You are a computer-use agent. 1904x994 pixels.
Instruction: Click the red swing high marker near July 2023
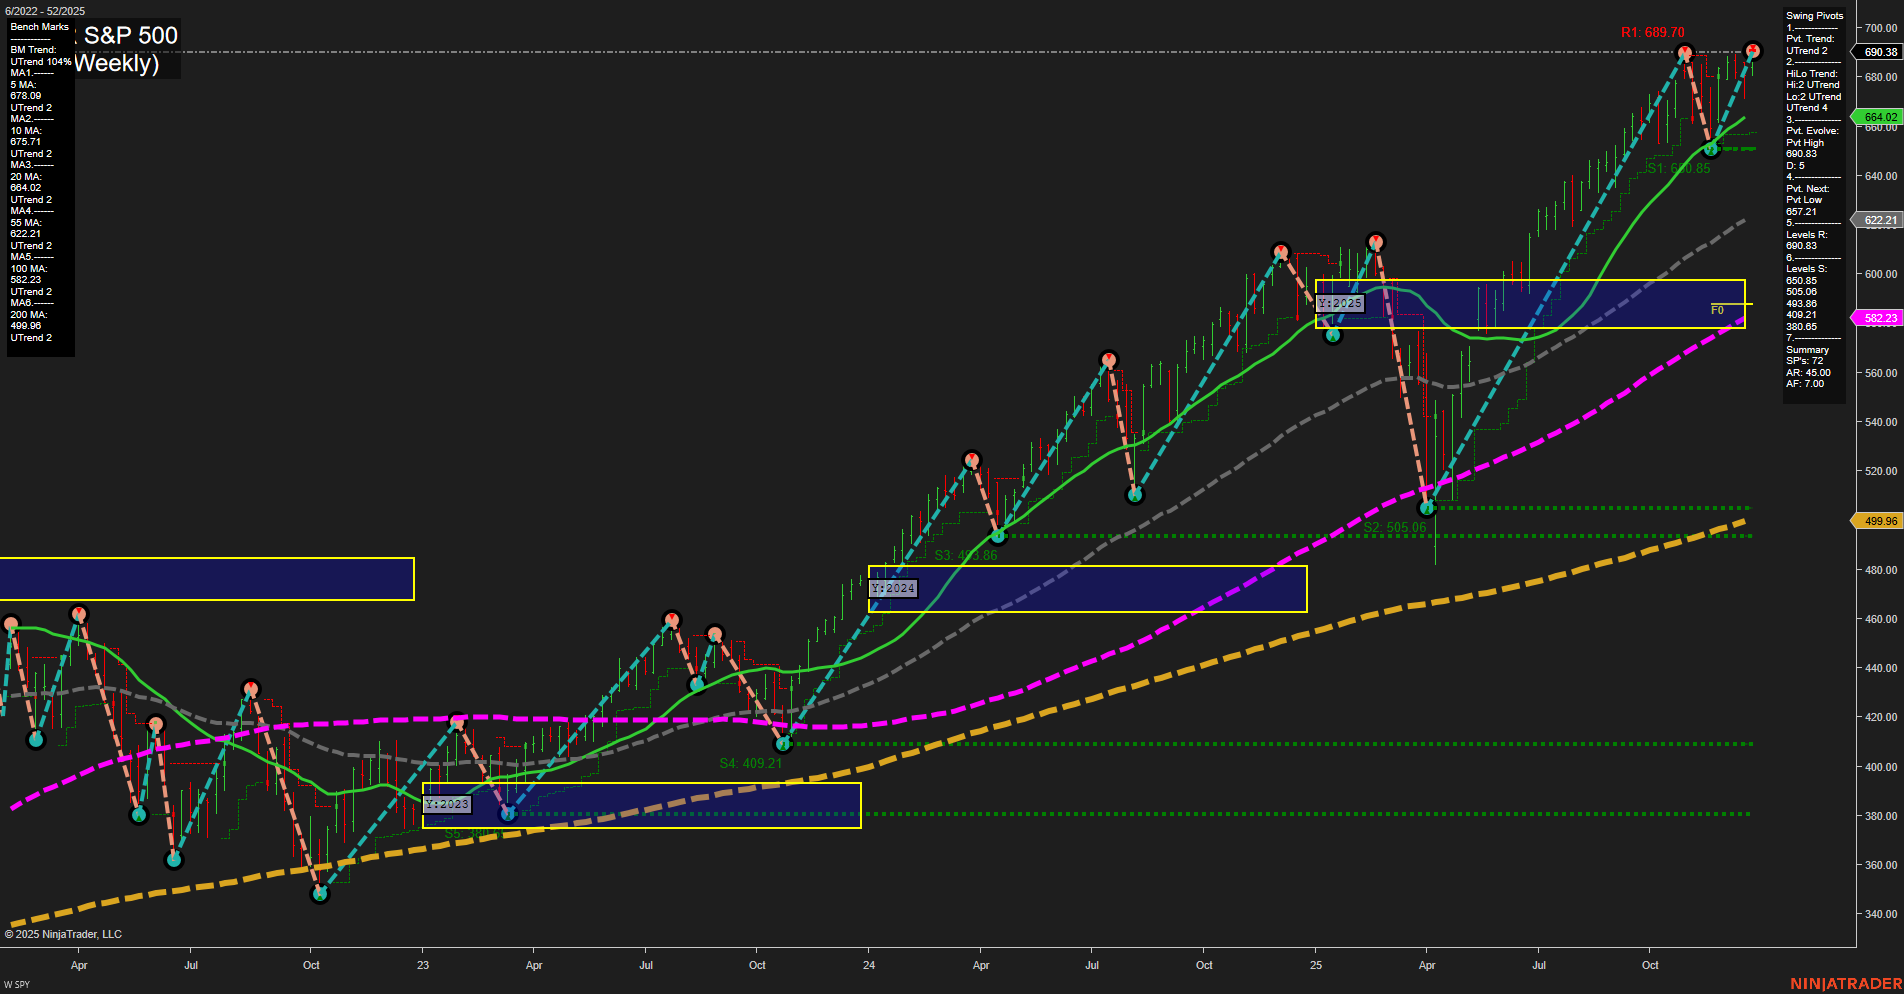pos(671,619)
